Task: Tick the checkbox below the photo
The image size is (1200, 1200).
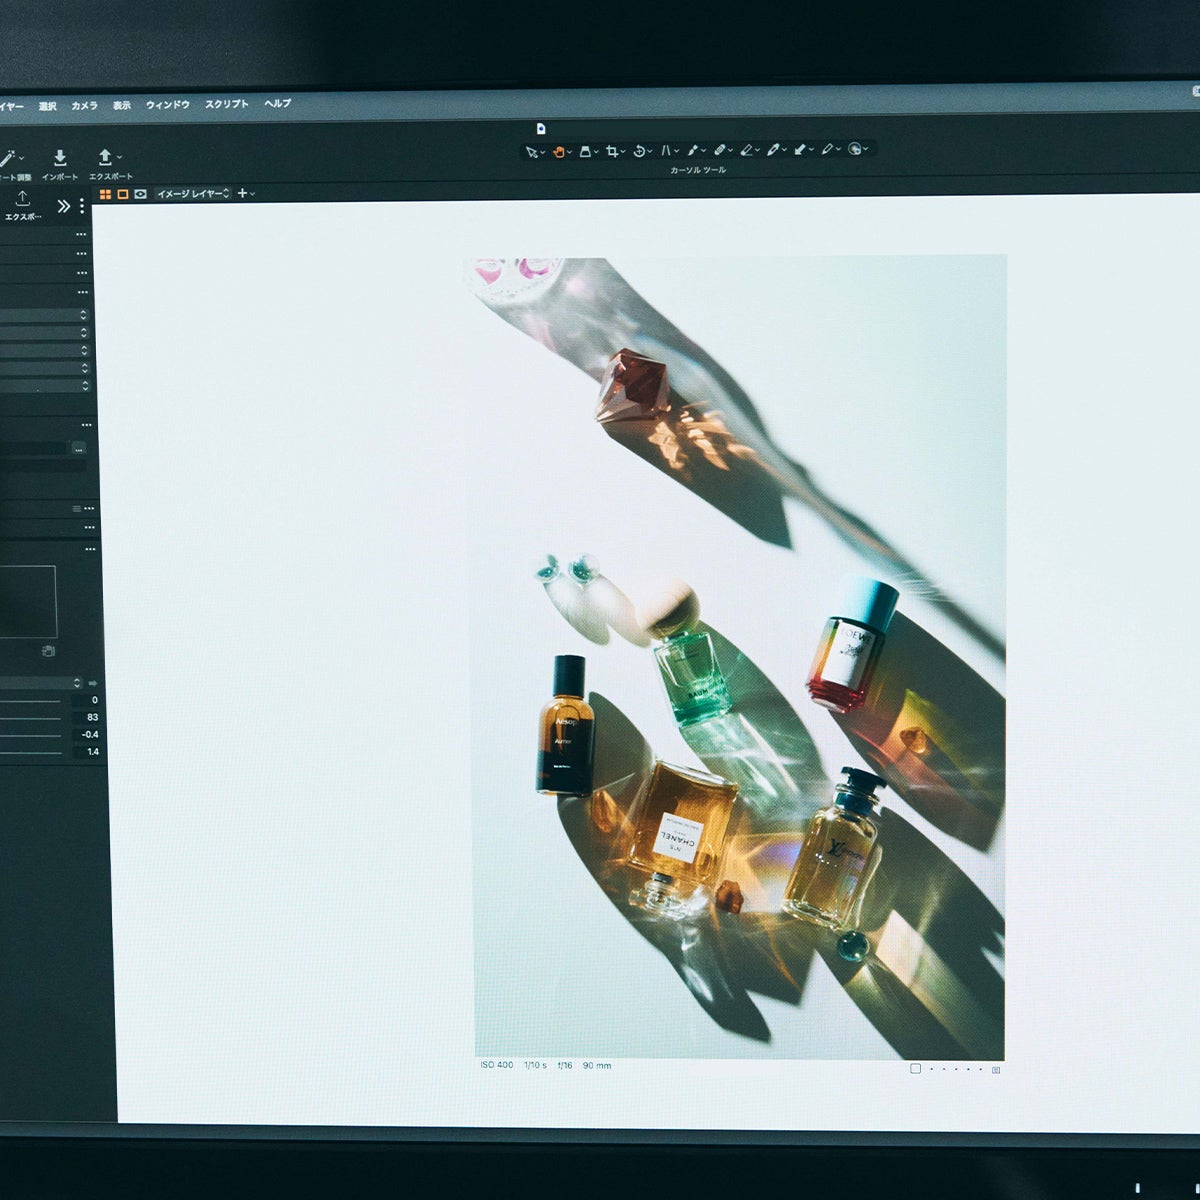Action: [x=915, y=1068]
